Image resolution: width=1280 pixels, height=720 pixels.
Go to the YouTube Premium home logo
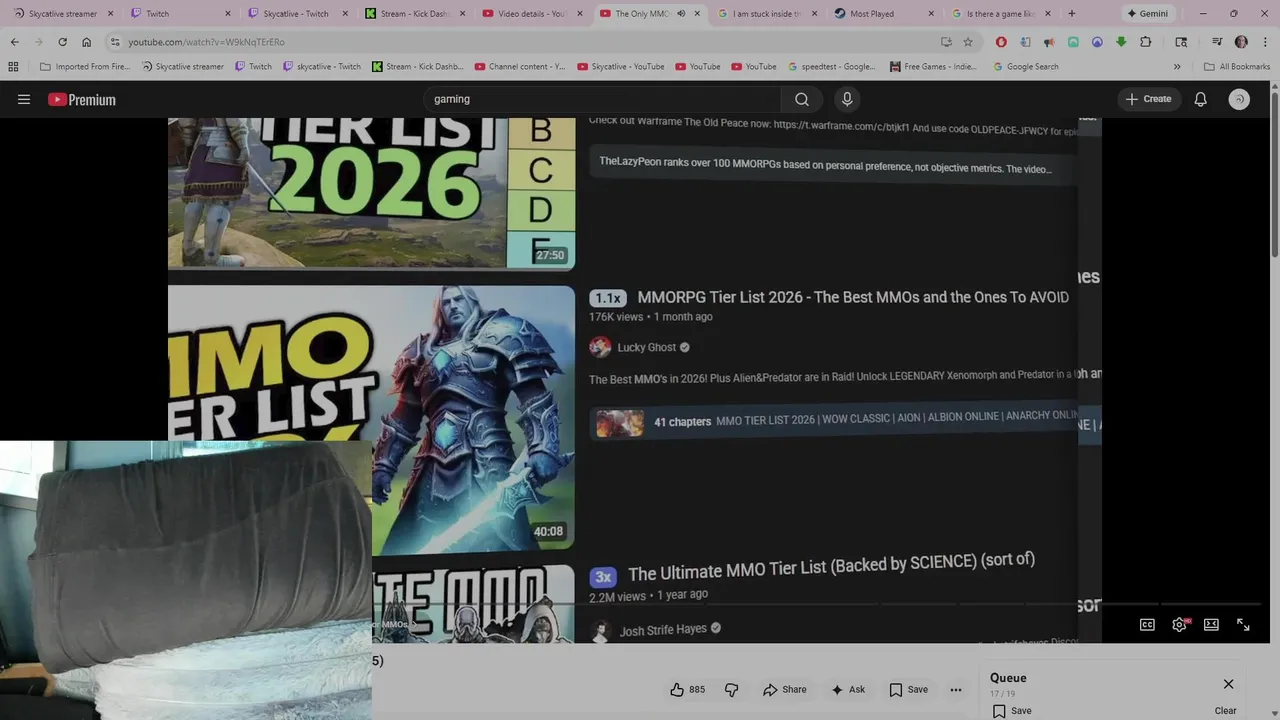(x=82, y=99)
